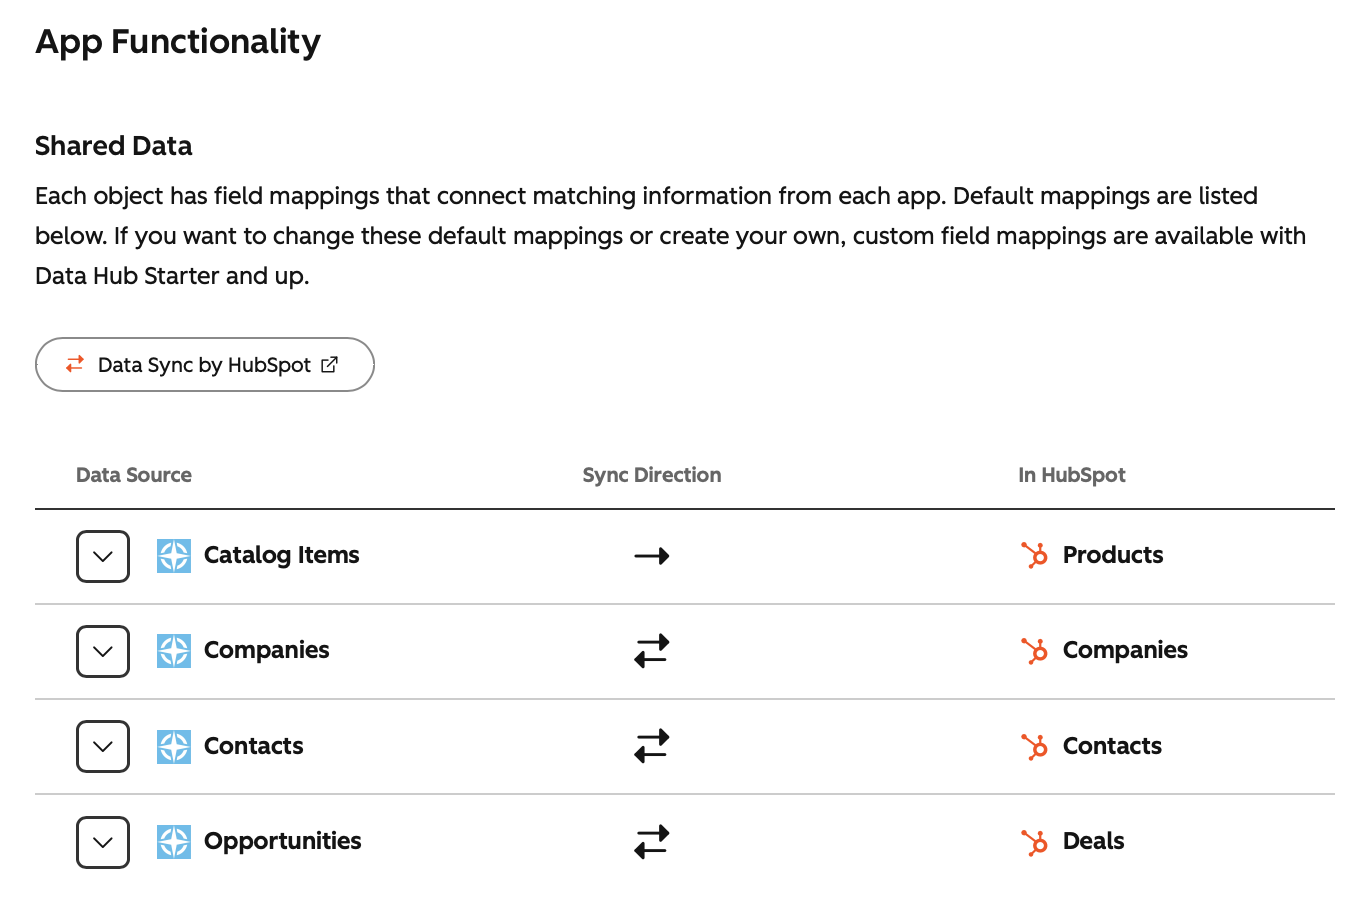The image size is (1370, 924).
Task: Select the Products label in HubSpot column
Action: click(1113, 555)
